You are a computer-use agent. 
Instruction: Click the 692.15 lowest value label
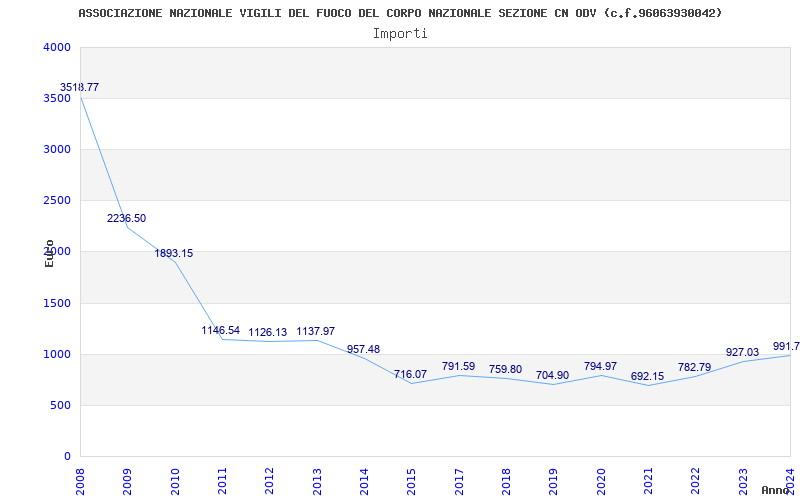coord(647,377)
